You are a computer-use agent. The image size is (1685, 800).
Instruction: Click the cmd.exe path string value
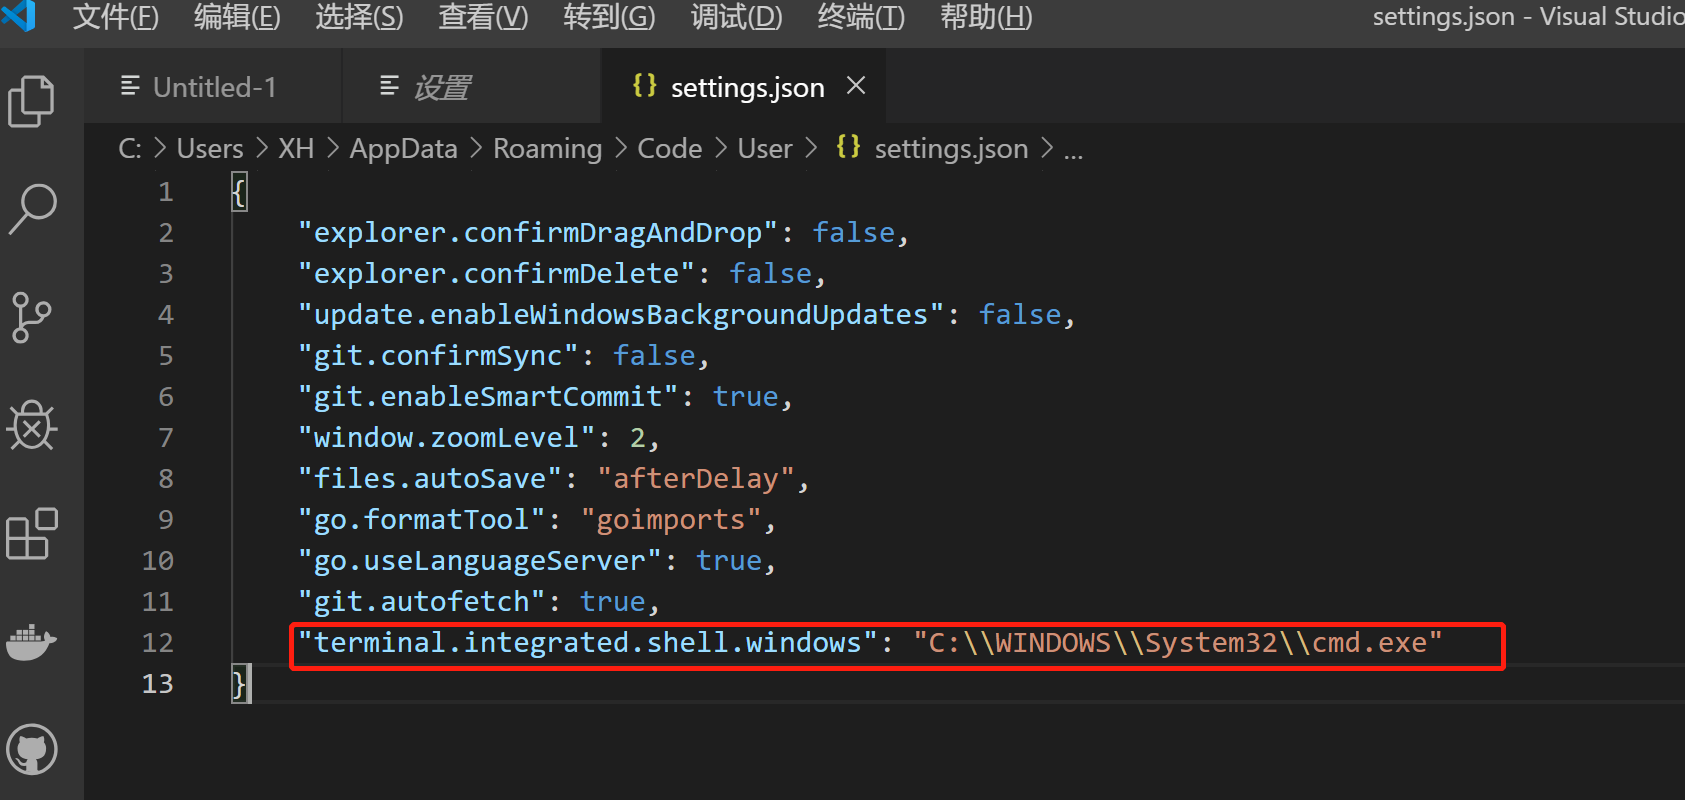1178,642
